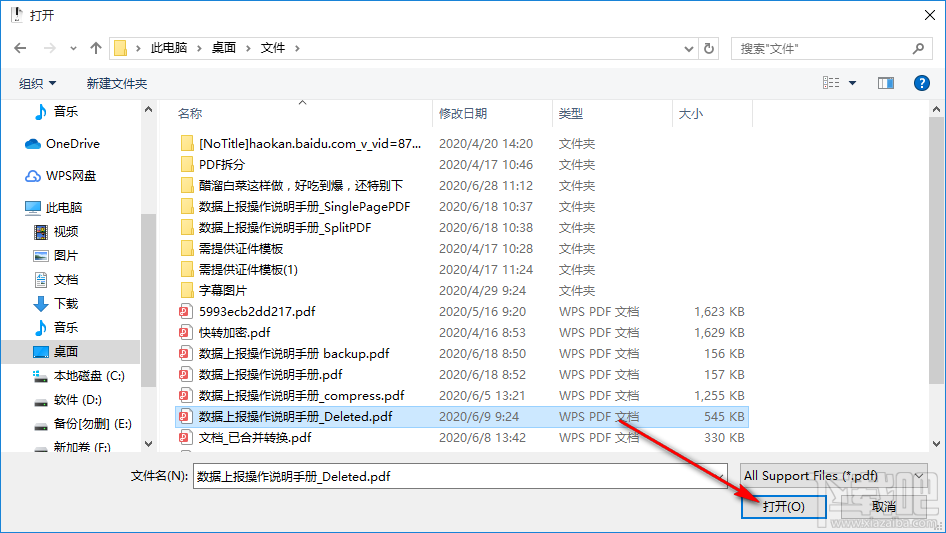Image resolution: width=946 pixels, height=533 pixels.
Task: Open 下载 folder in sidebar
Action: (x=56, y=304)
